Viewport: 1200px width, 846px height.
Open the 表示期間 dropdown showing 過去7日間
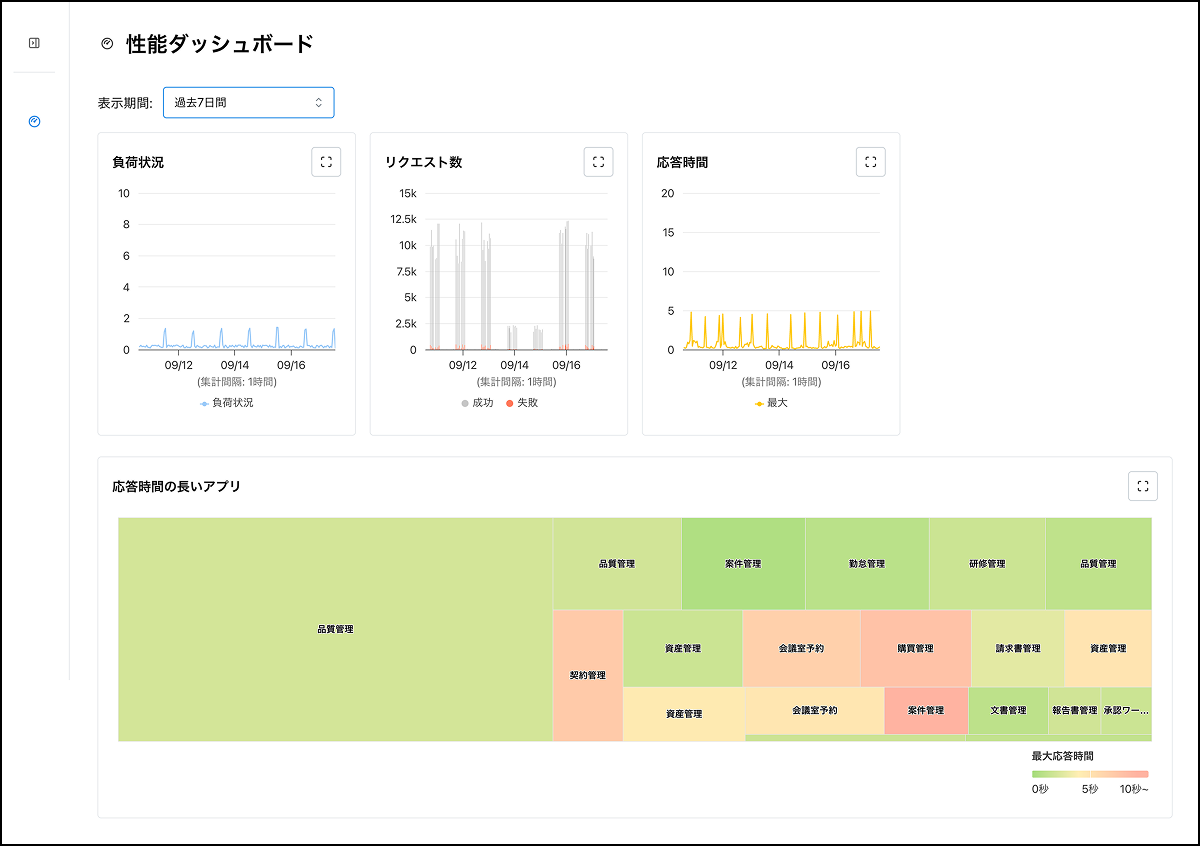[x=248, y=102]
